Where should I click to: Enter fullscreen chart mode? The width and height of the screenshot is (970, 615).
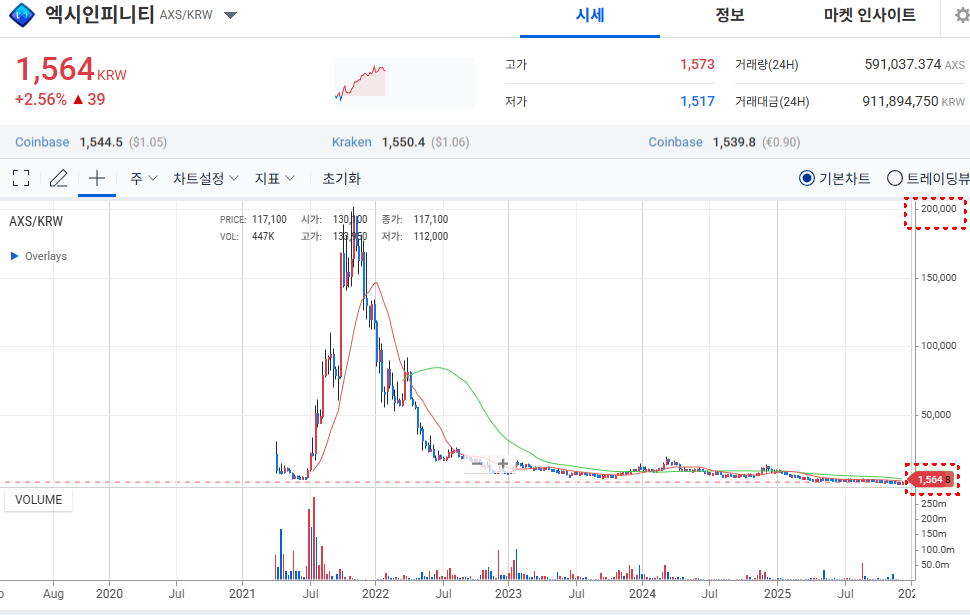pos(20,179)
